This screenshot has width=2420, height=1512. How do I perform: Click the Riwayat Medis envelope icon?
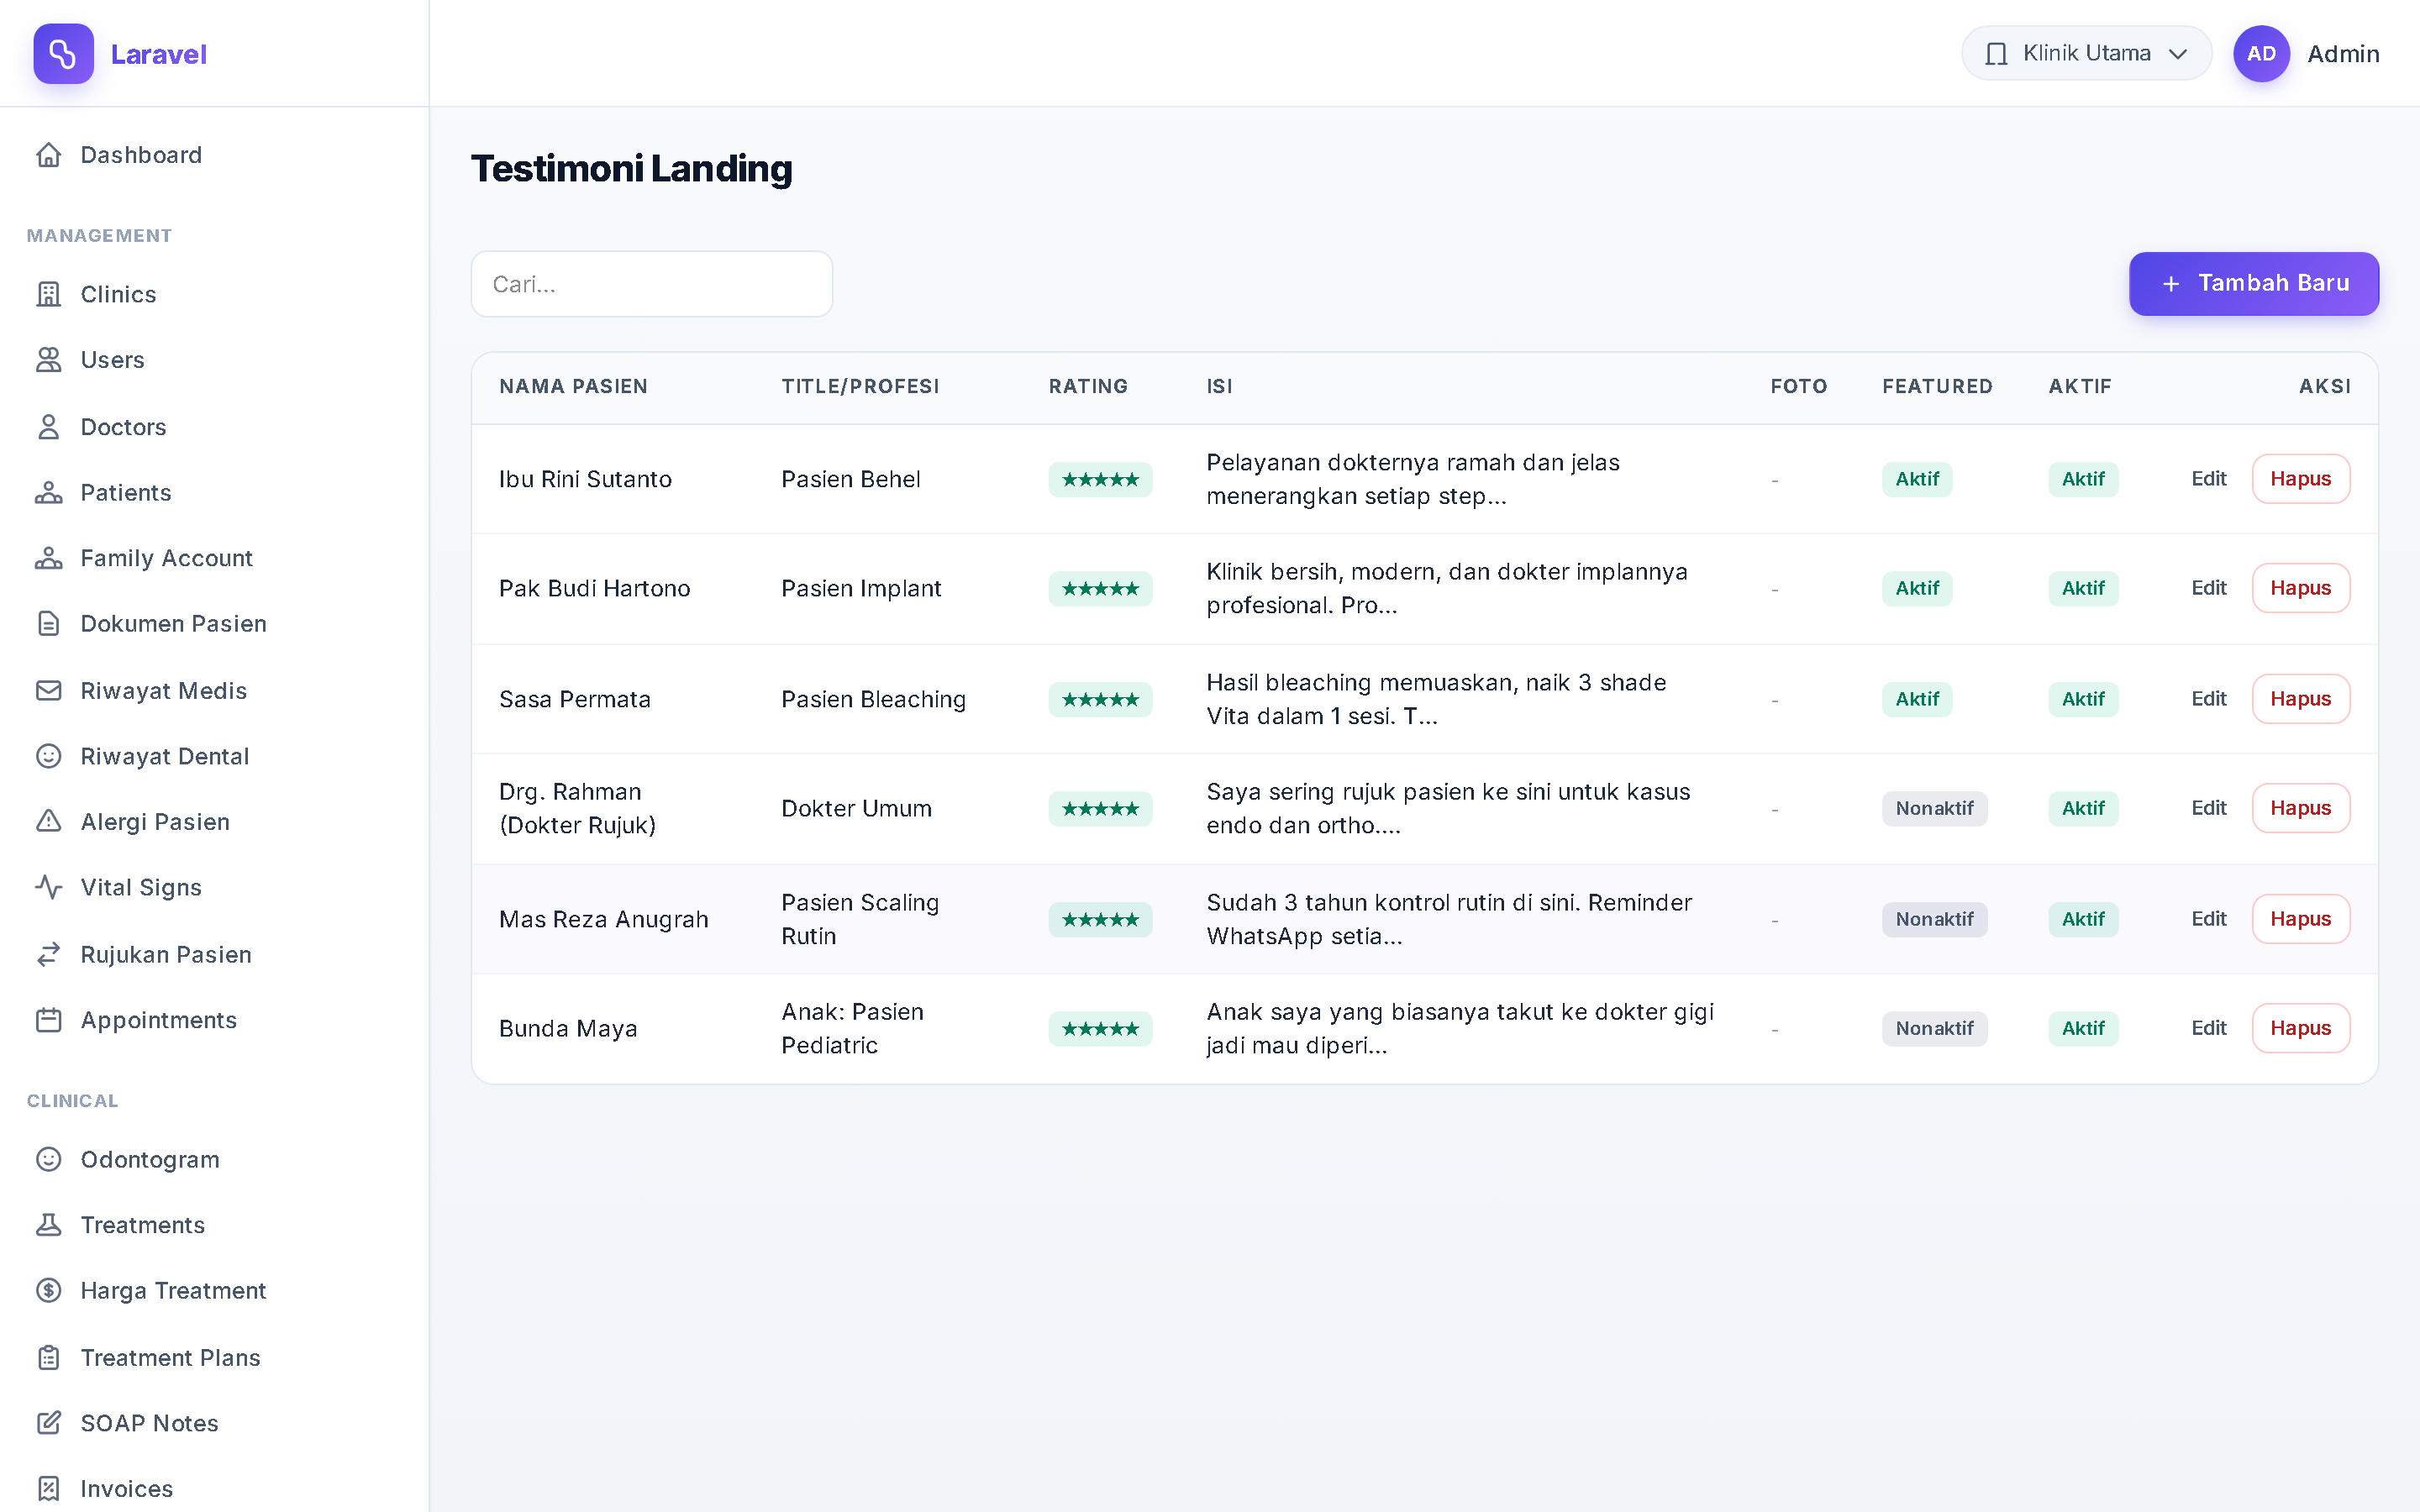click(49, 691)
